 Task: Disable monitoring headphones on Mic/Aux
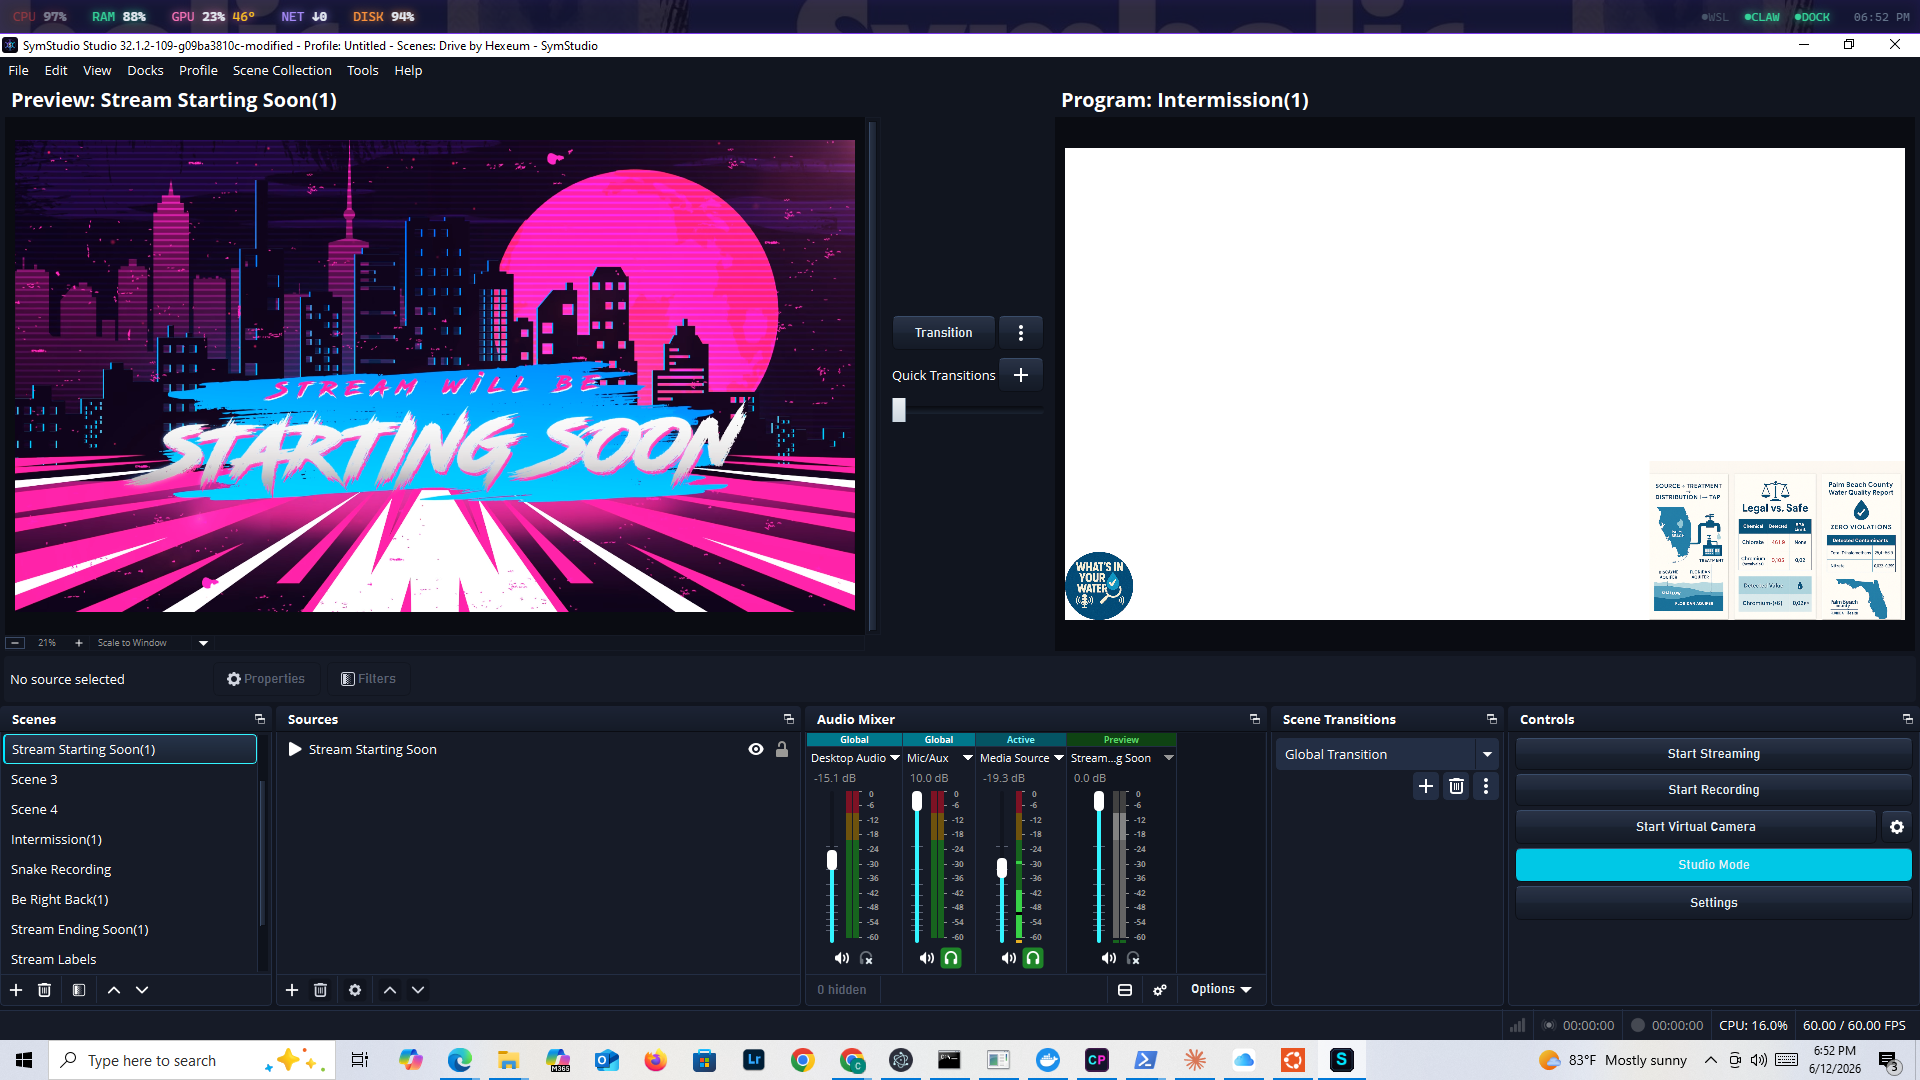[x=951, y=958]
